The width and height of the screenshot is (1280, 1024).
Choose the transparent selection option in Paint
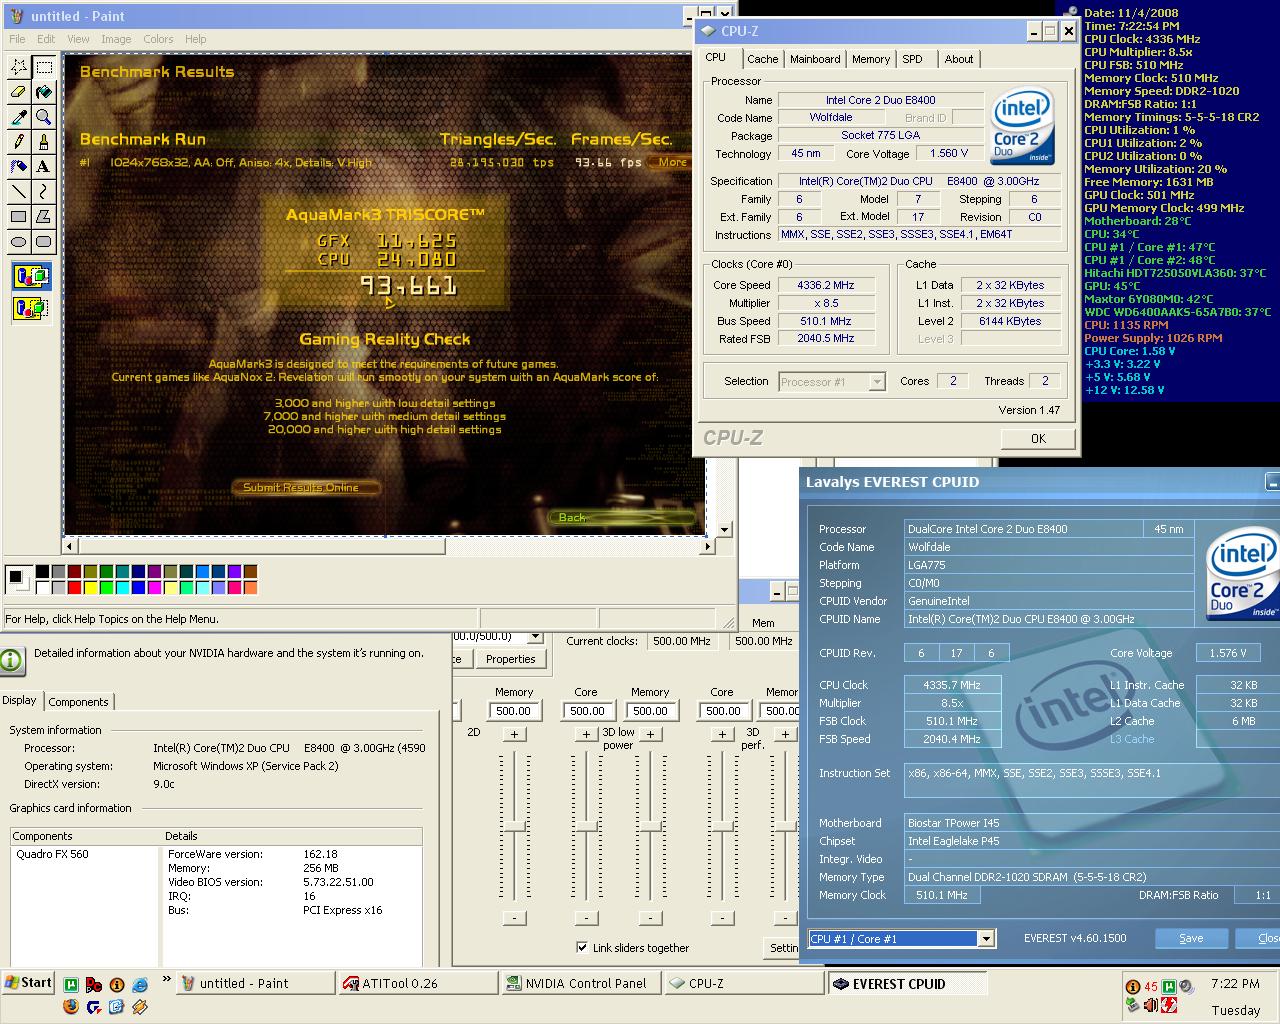31,308
